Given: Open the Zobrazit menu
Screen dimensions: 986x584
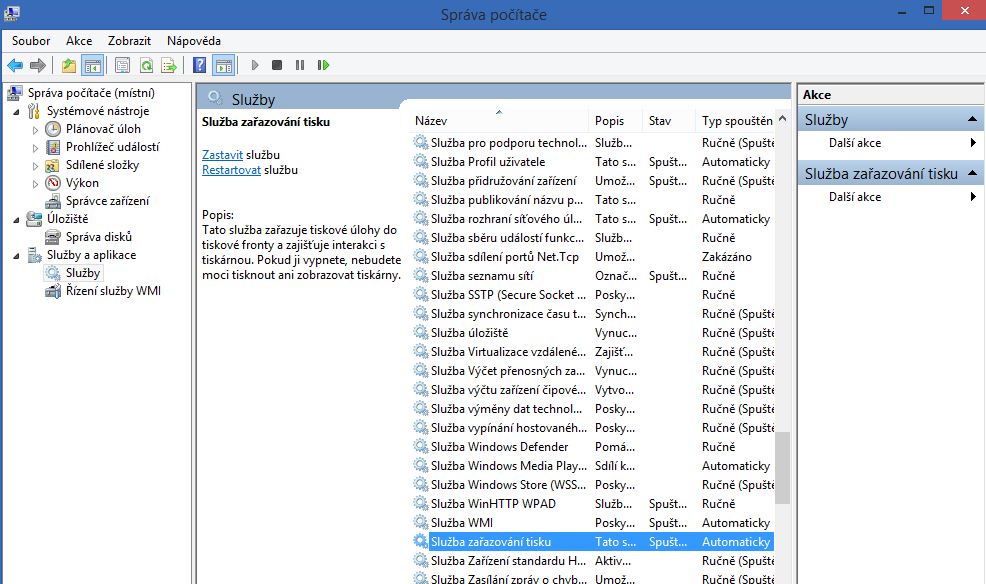Looking at the screenshot, I should (130, 41).
